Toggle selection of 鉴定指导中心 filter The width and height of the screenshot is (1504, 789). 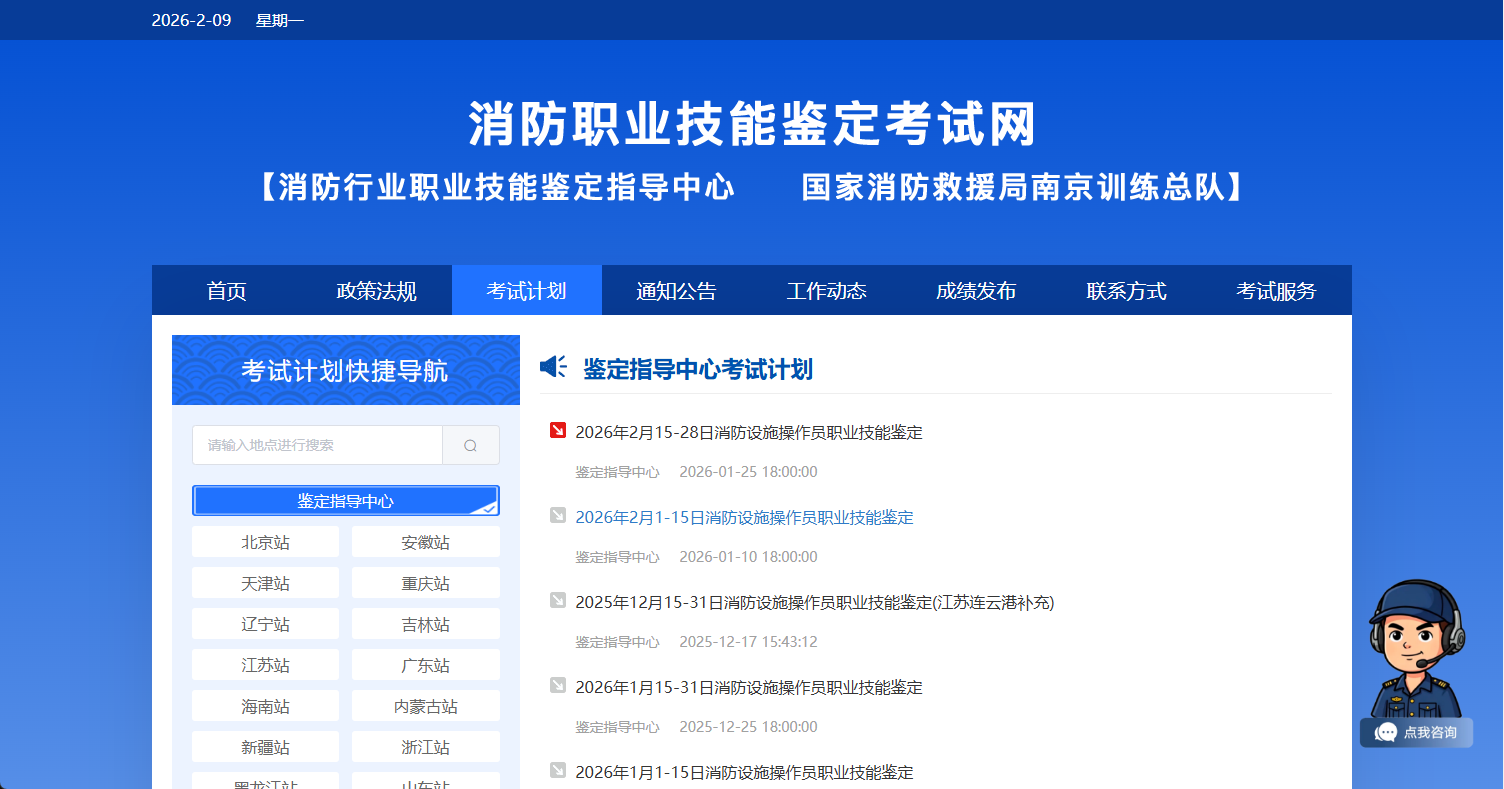tap(346, 500)
